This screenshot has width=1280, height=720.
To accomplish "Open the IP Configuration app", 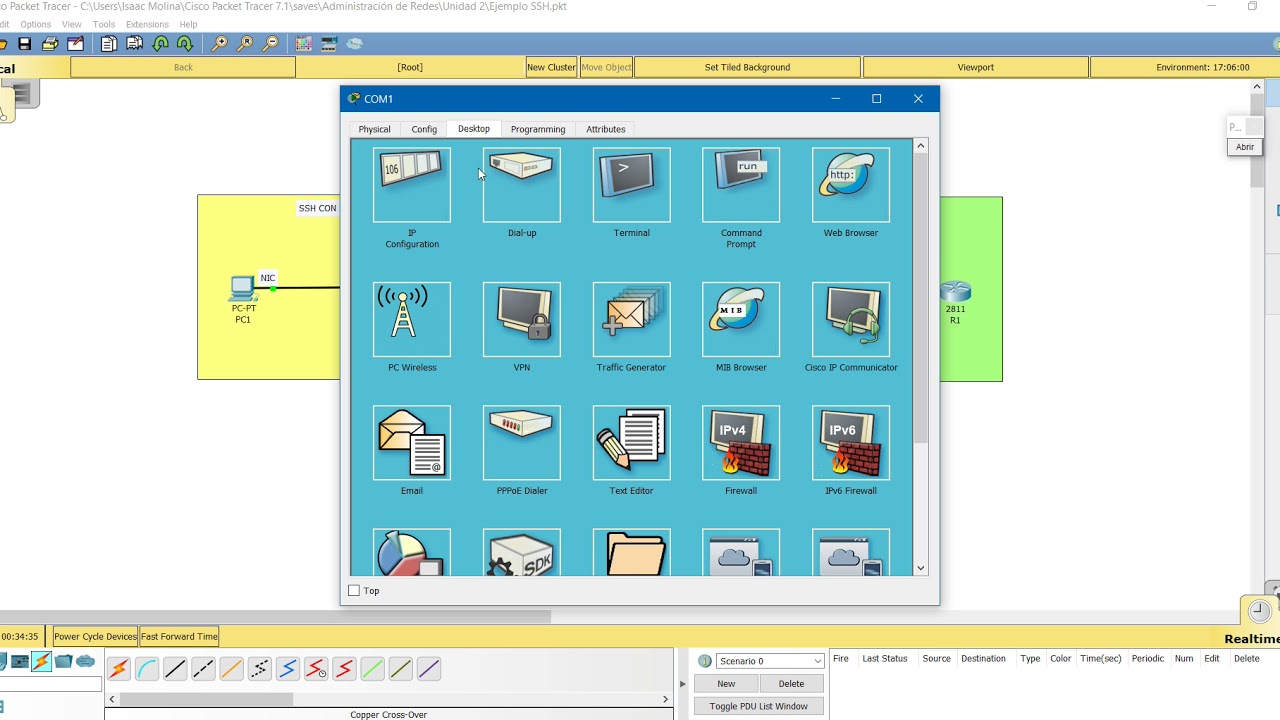I will coord(412,185).
